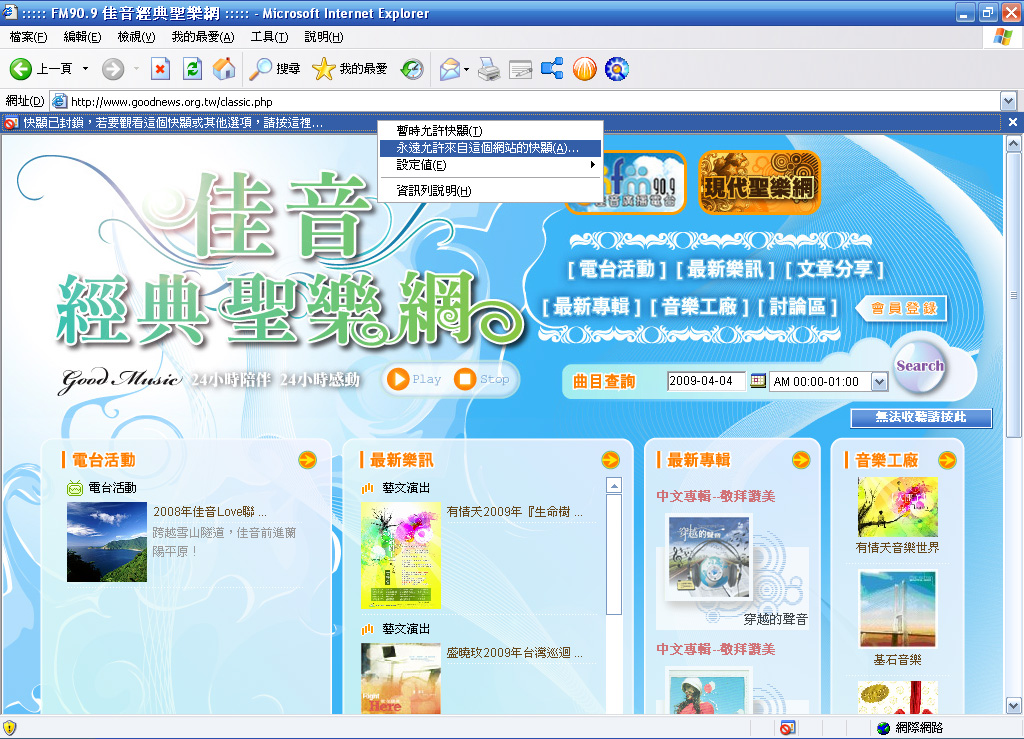Viewport: 1024px width, 739px height.
Task: Expand the Forward button history dropdown
Action: [x=136, y=69]
